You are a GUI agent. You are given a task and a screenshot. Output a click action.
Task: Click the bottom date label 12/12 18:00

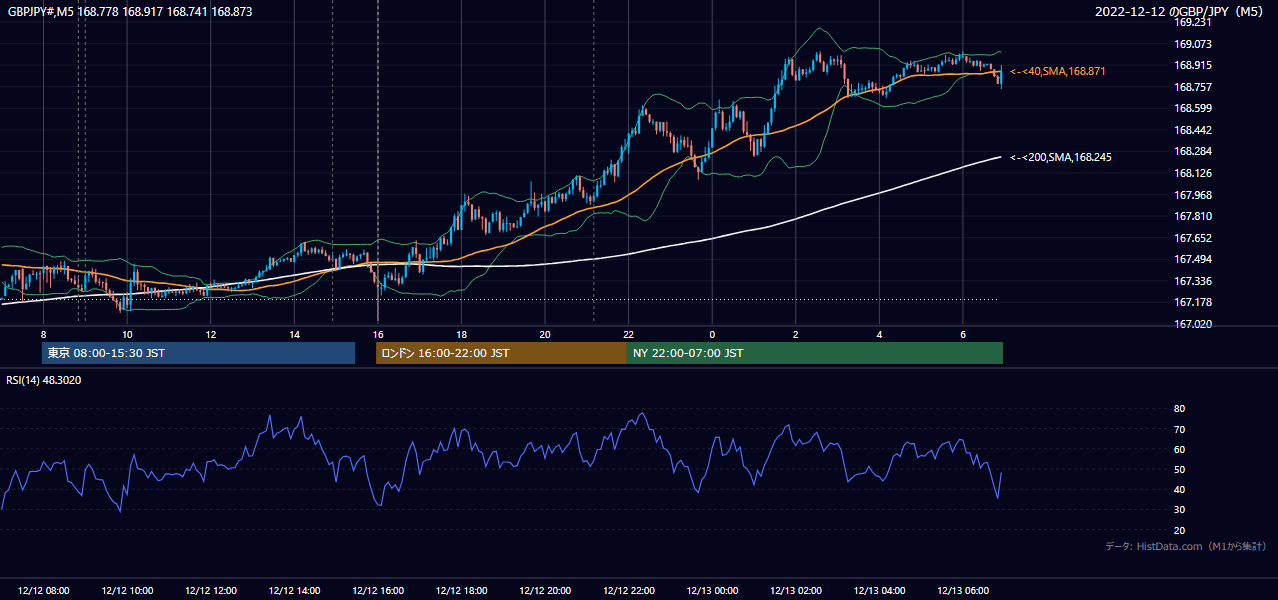click(x=461, y=591)
